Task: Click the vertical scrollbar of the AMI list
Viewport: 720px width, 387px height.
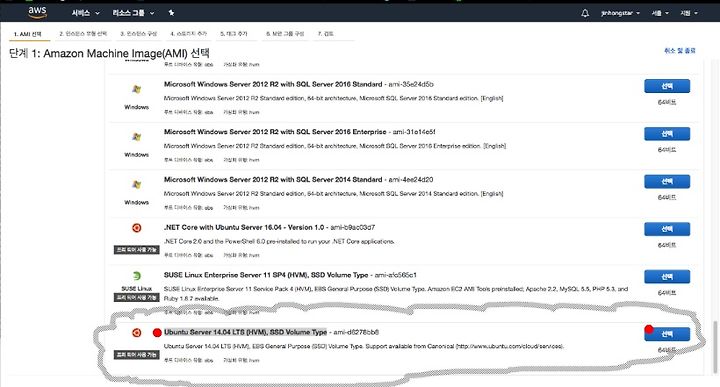Action: 714,348
